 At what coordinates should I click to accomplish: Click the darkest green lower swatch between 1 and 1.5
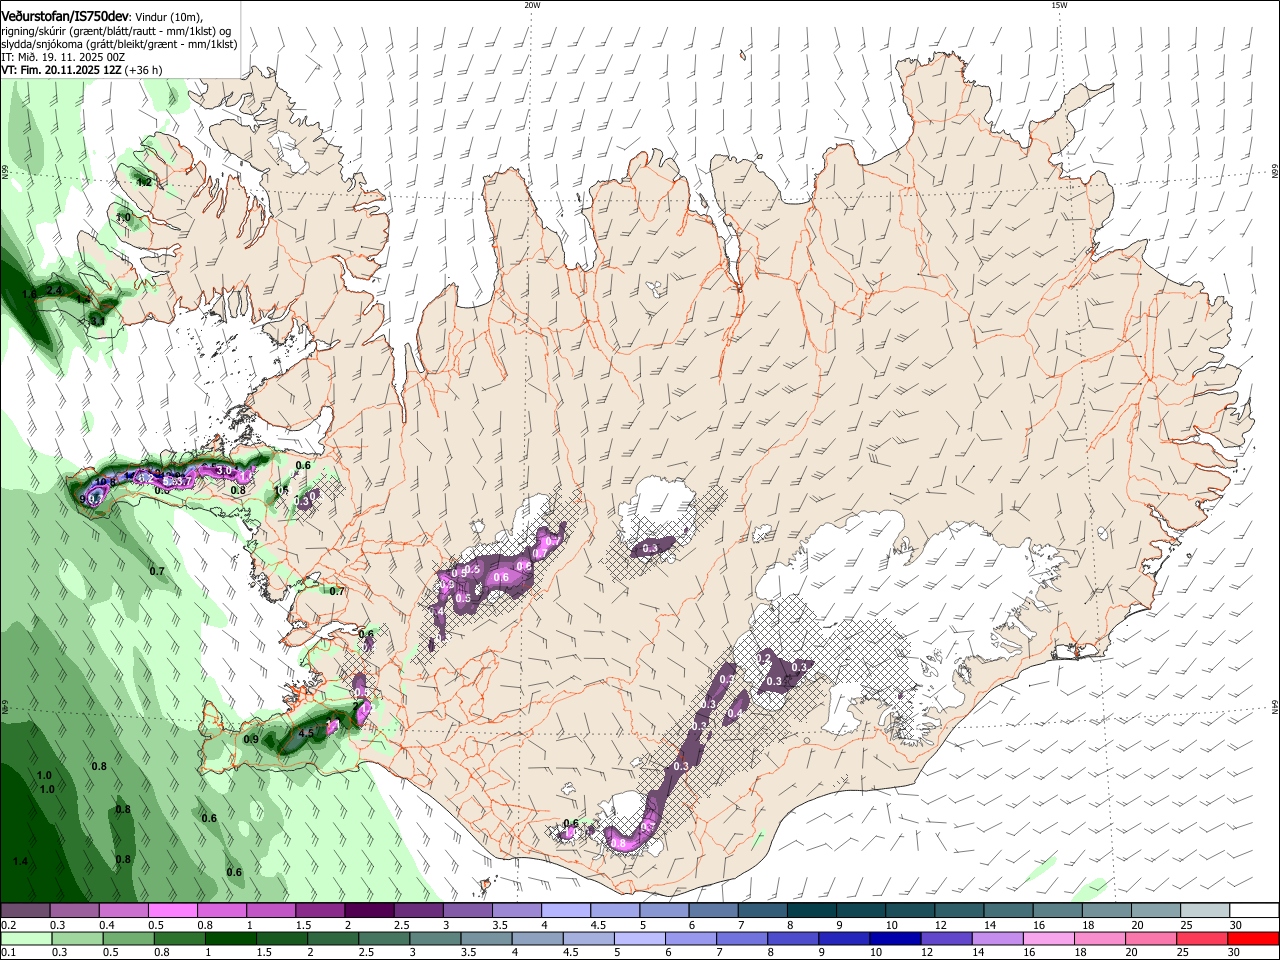230,938
